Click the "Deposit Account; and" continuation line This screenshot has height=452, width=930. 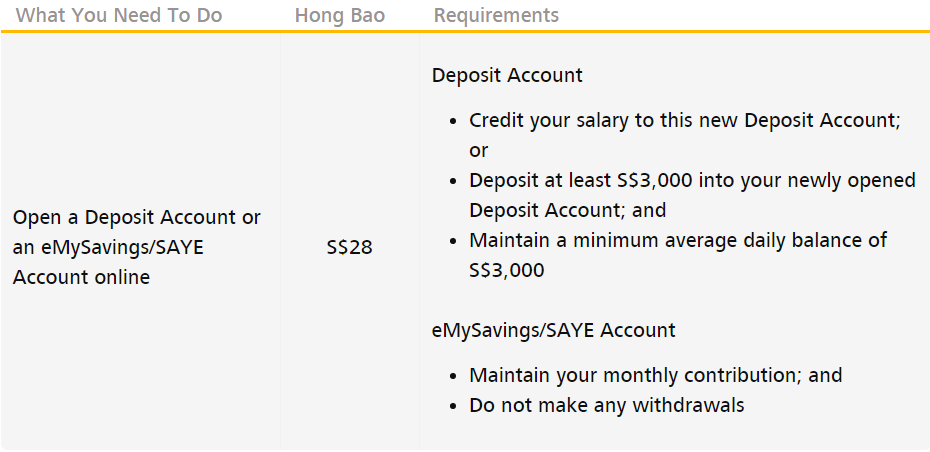(x=568, y=210)
